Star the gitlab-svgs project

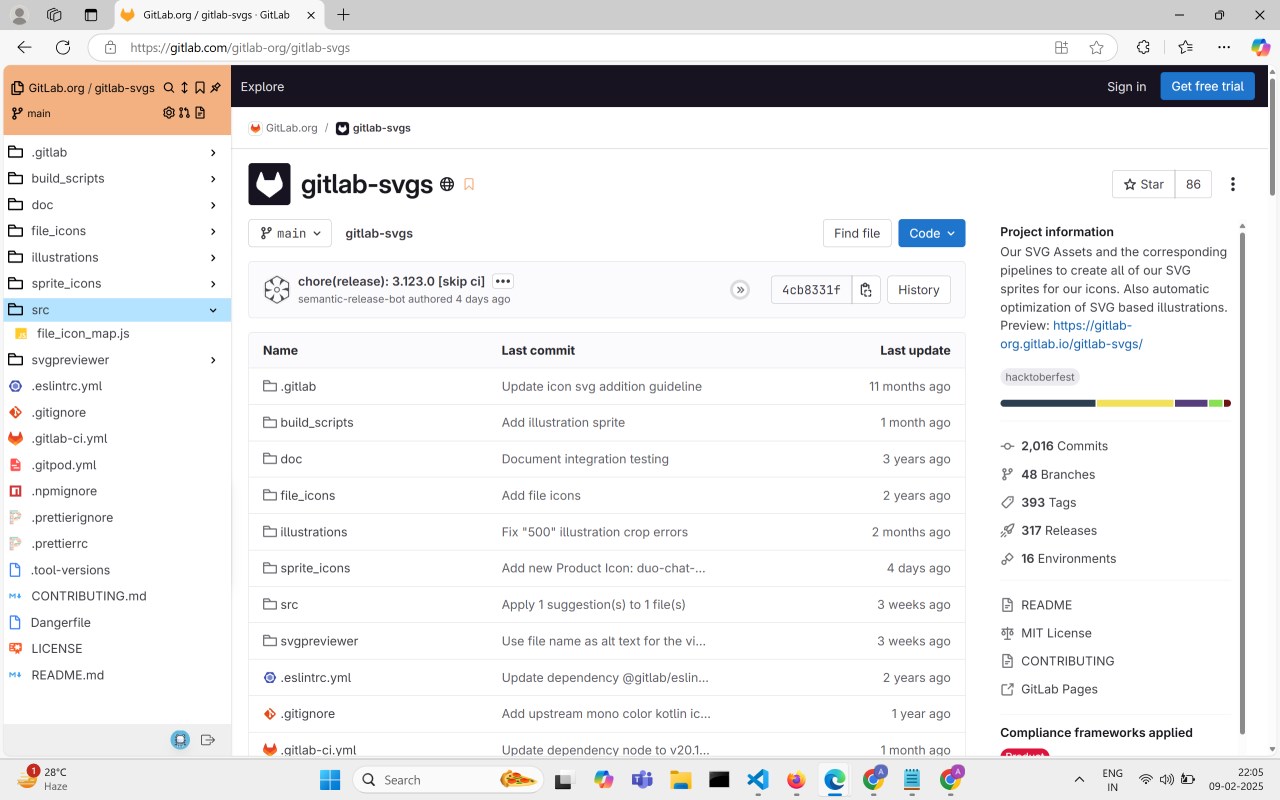[1143, 184]
